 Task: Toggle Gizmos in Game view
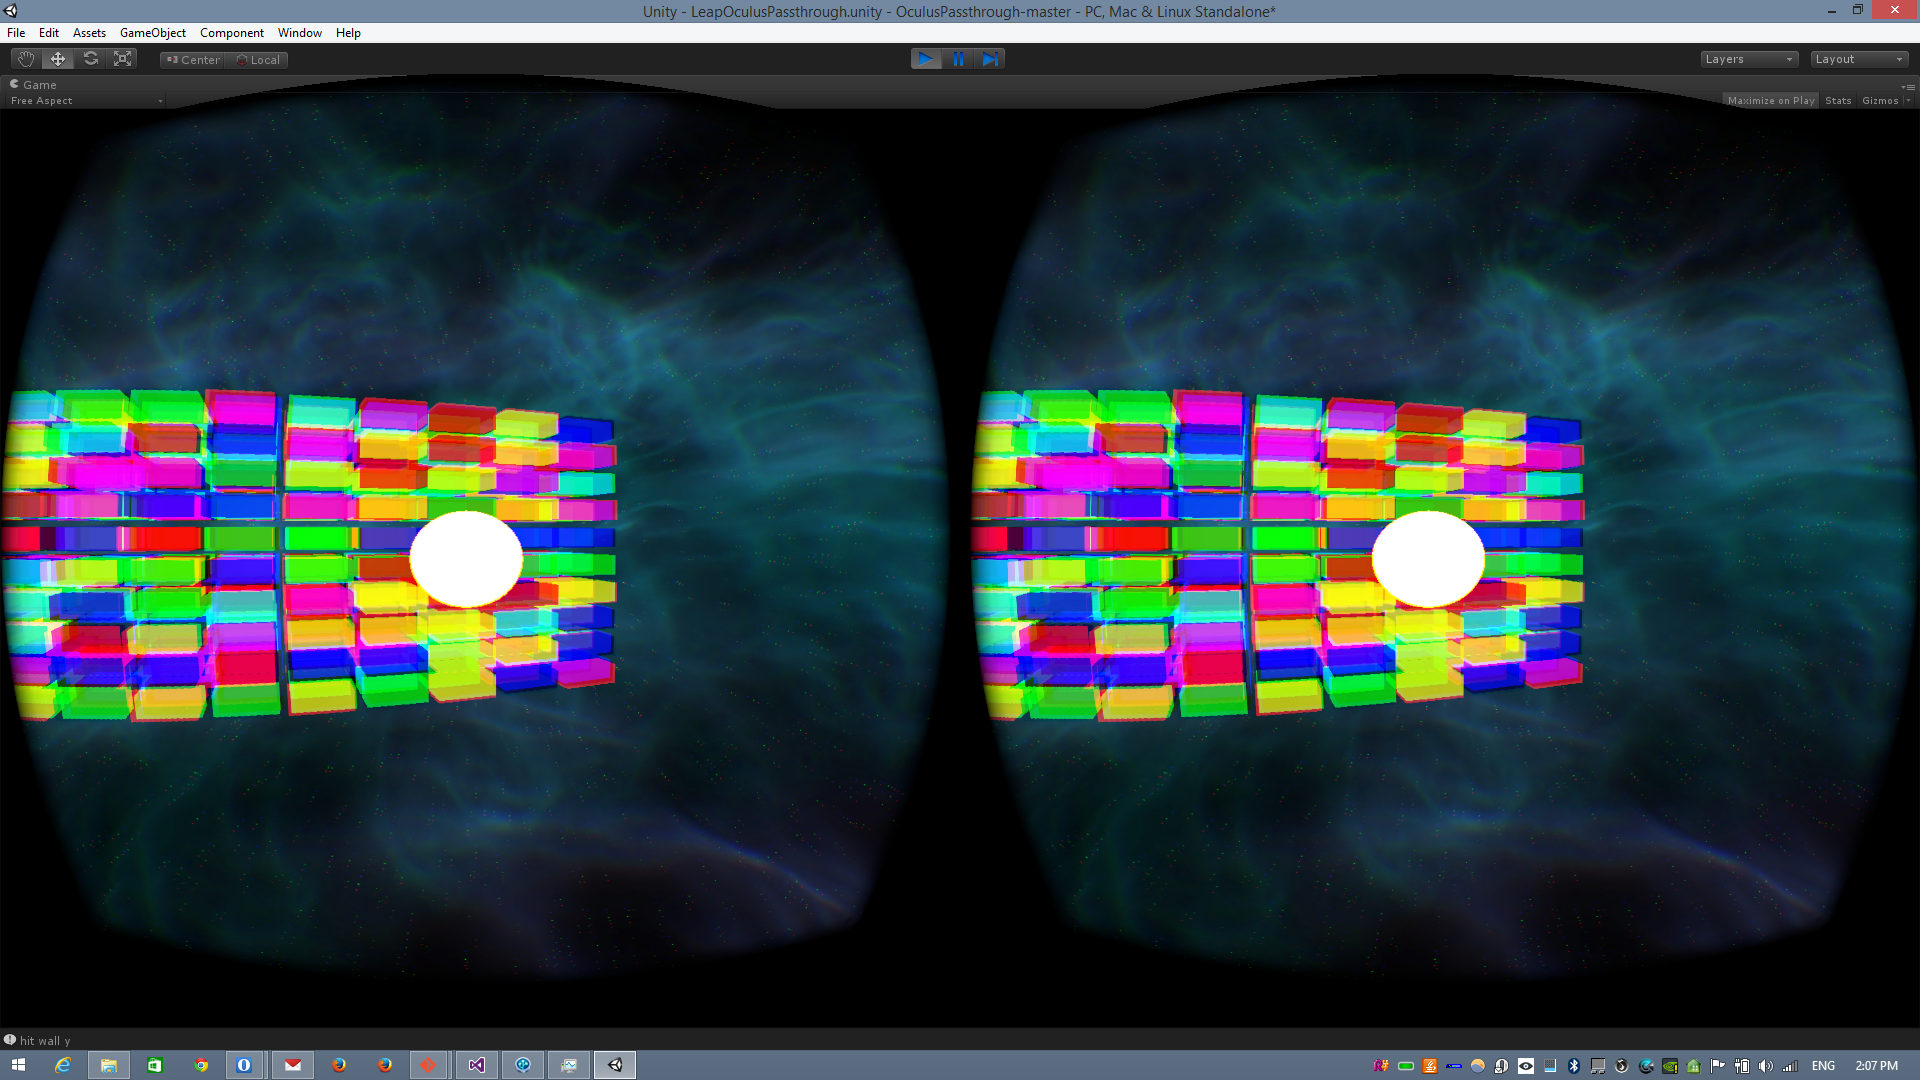pyautogui.click(x=1880, y=101)
